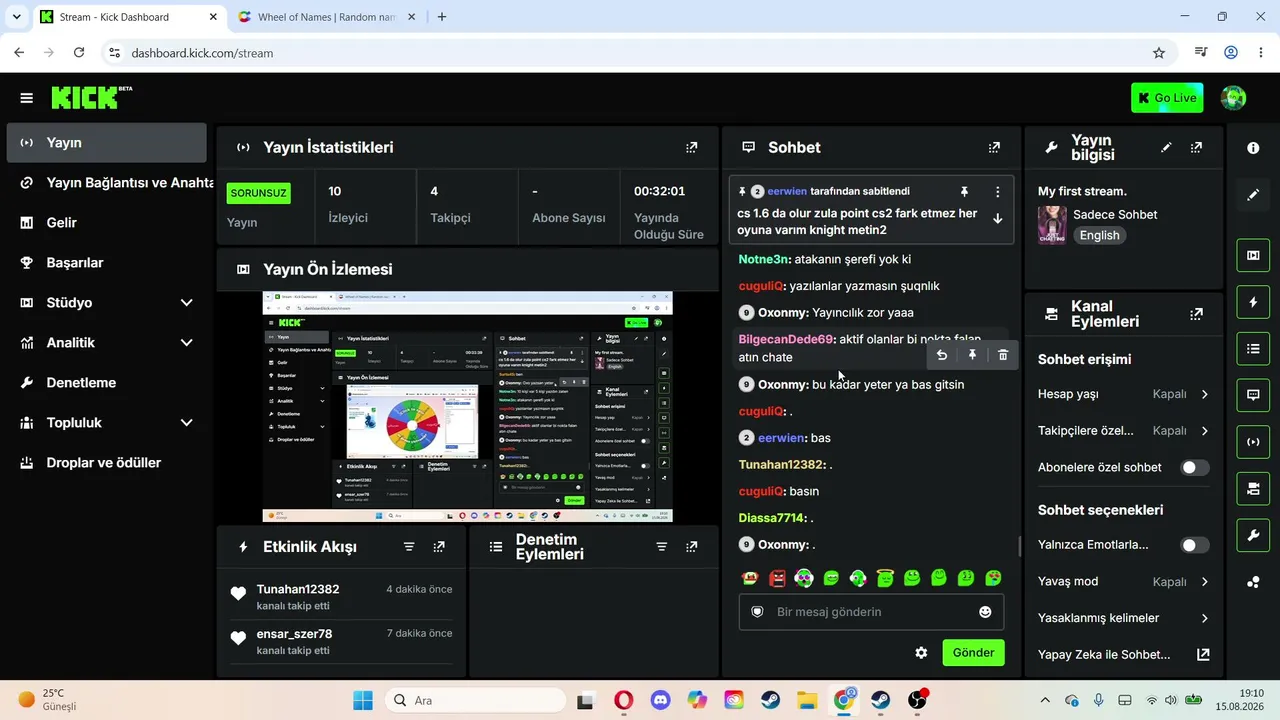Screen dimensions: 1280x720
Task: Click the stream preview thumbnail
Action: [467, 407]
